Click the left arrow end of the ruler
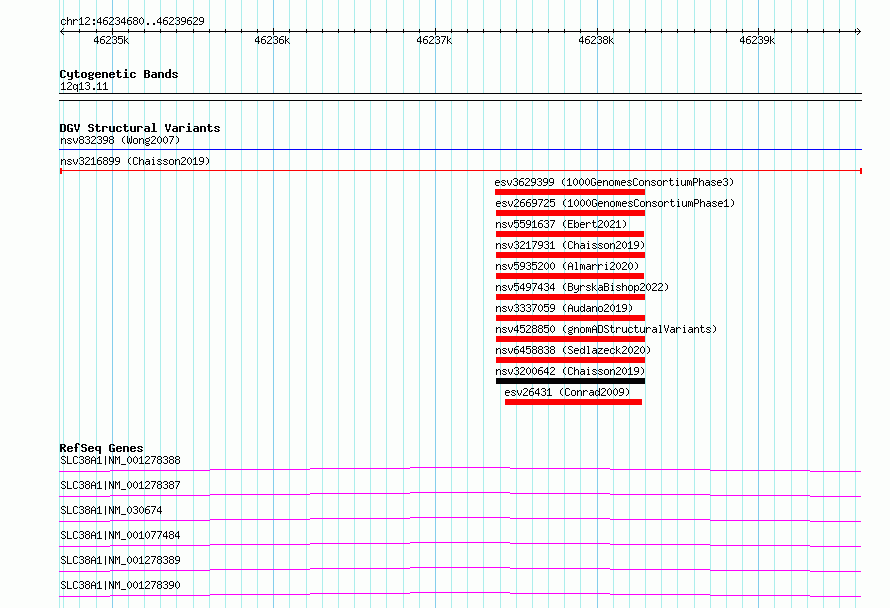This screenshot has height=608, width=890. [x=63, y=31]
